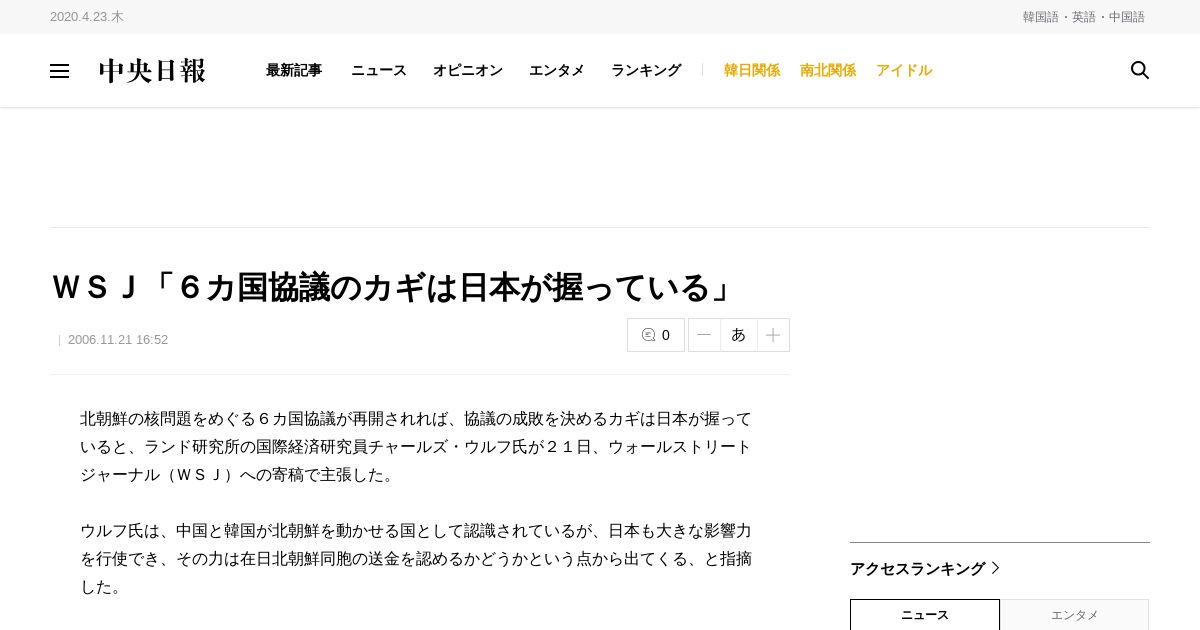The width and height of the screenshot is (1200, 630).
Task: Open ニュース in the top navigation
Action: (x=379, y=70)
